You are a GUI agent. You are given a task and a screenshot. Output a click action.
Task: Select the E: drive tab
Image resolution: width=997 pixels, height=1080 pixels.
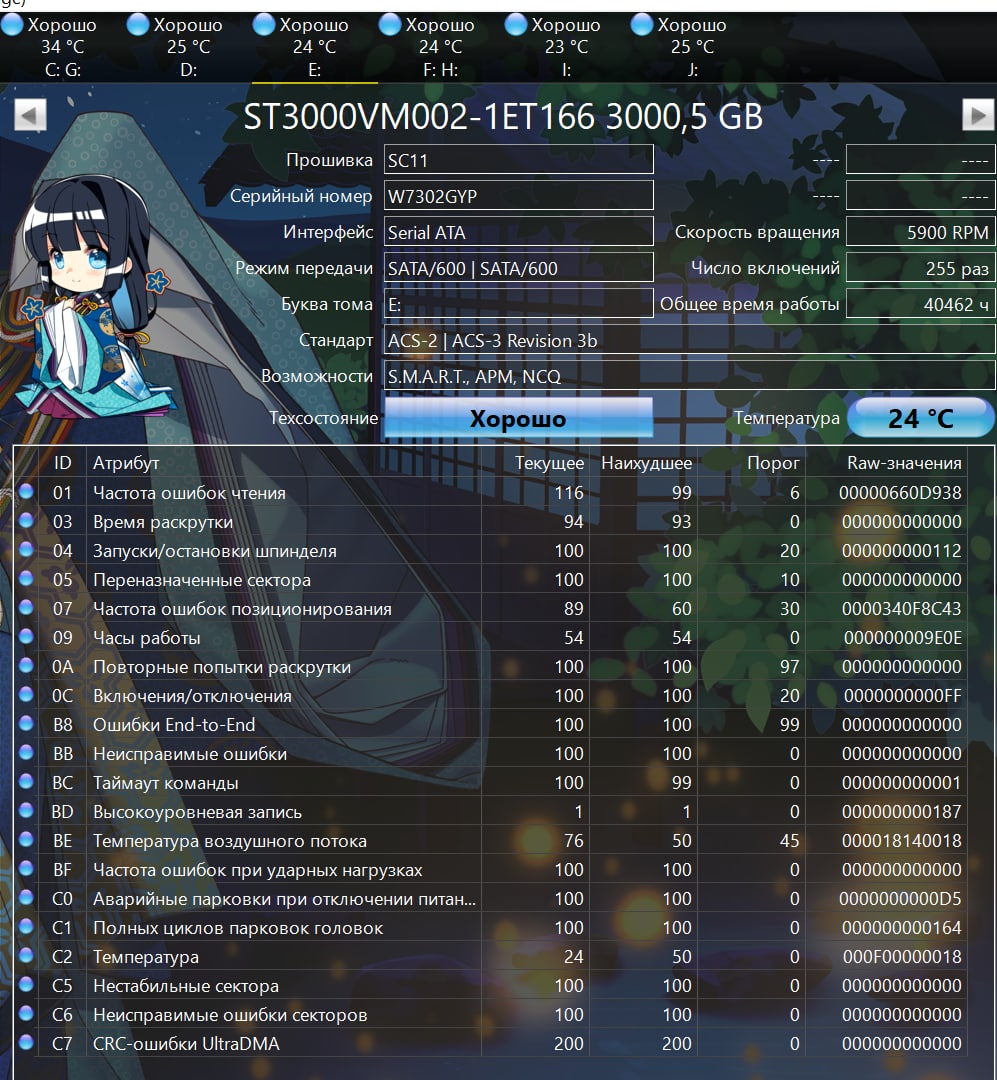[x=315, y=47]
